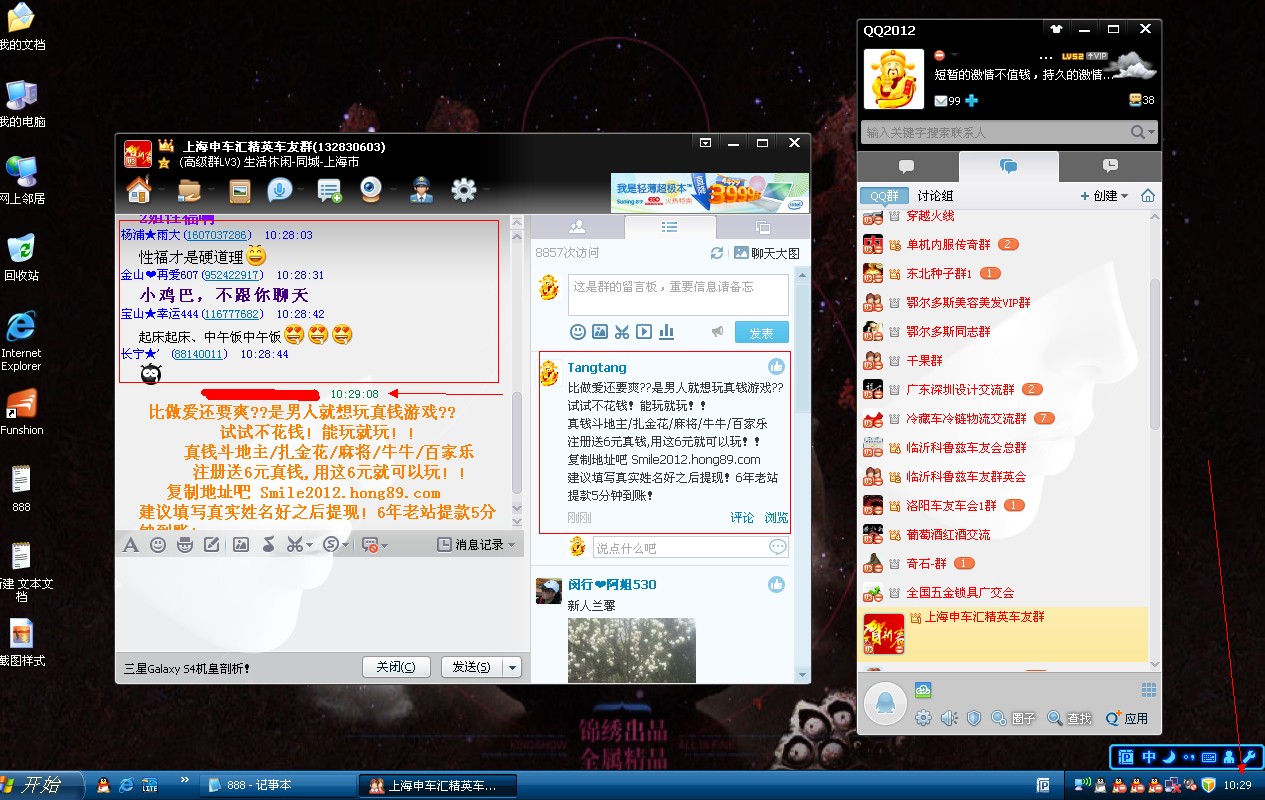
Task: Click the group home icon next to 创建
Action: pyautogui.click(x=1148, y=196)
